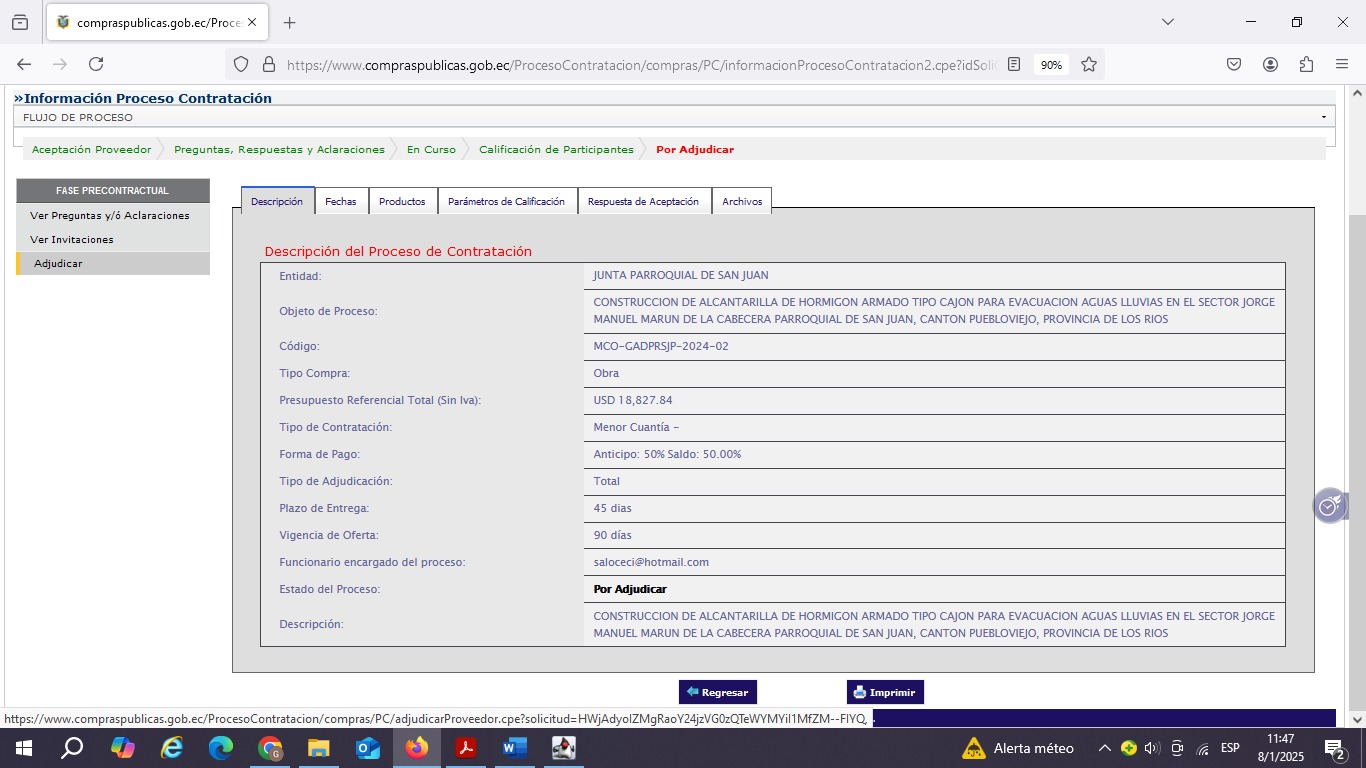Click the Save to Pocket icon
Image resolution: width=1366 pixels, height=768 pixels.
coord(1234,64)
